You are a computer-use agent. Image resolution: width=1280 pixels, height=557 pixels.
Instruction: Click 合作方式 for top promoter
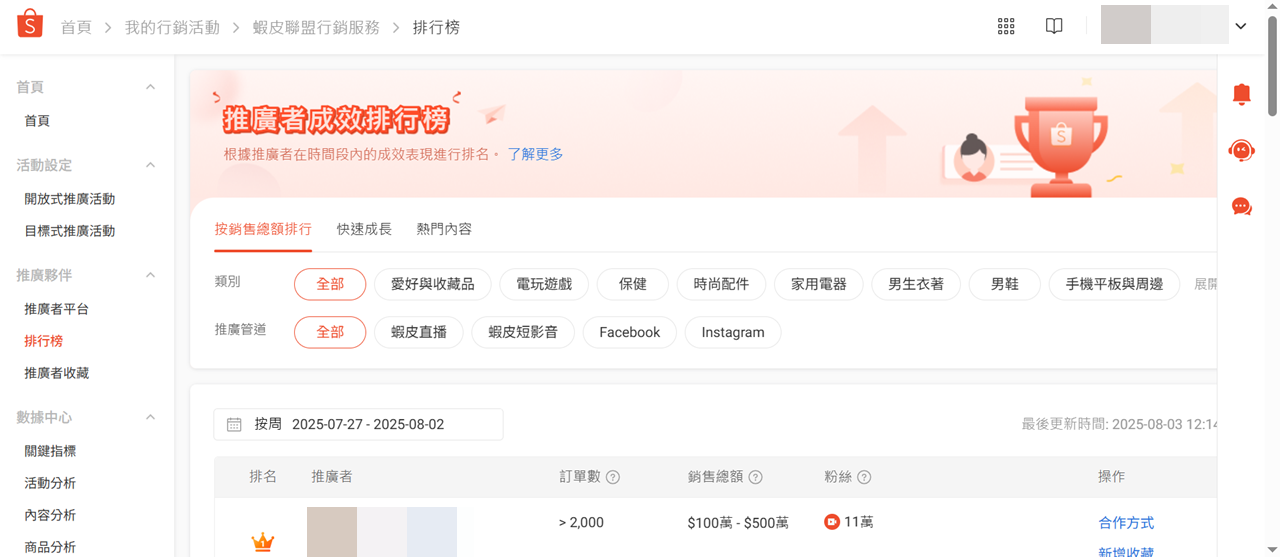pos(1126,523)
